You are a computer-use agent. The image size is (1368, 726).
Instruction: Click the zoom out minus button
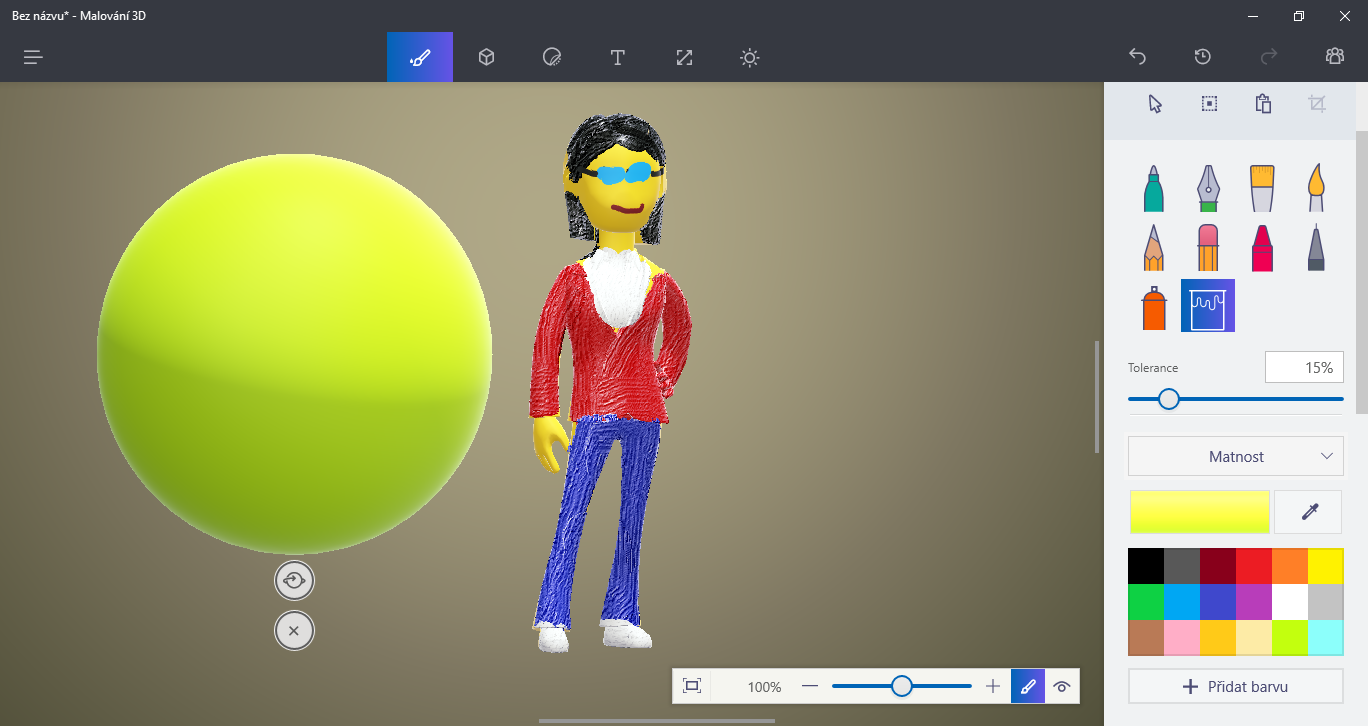tap(810, 686)
